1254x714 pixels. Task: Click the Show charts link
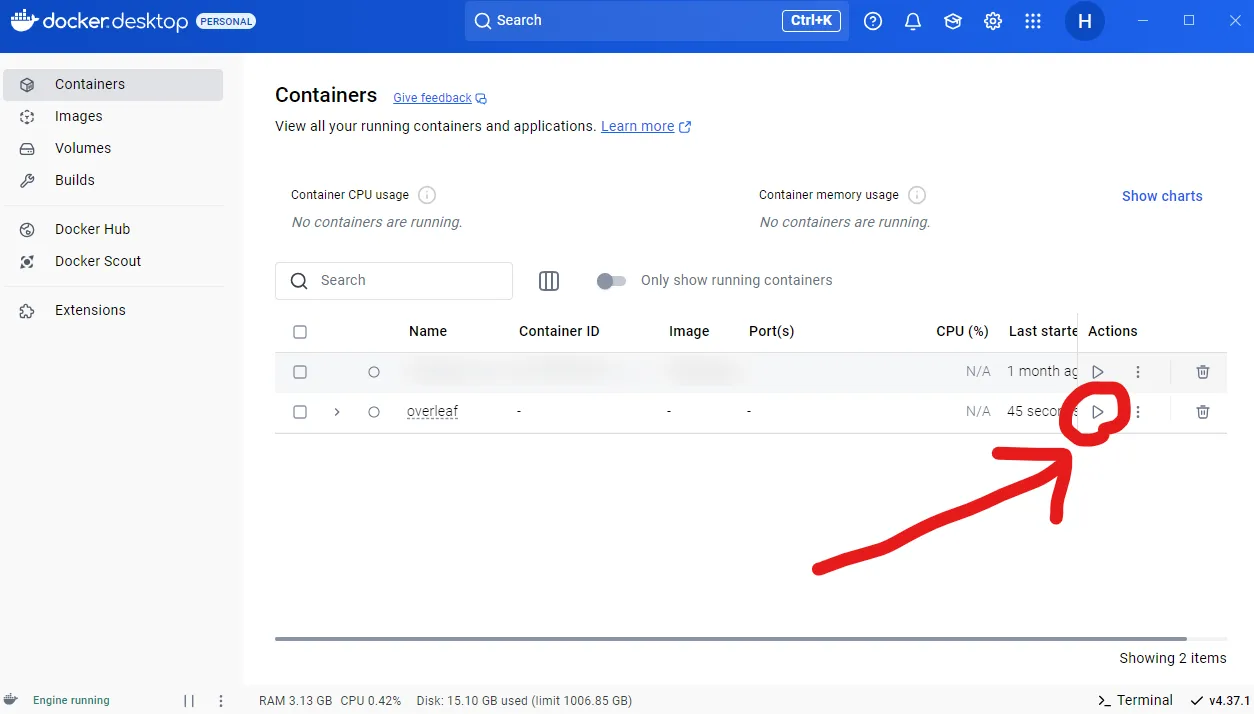(x=1162, y=196)
